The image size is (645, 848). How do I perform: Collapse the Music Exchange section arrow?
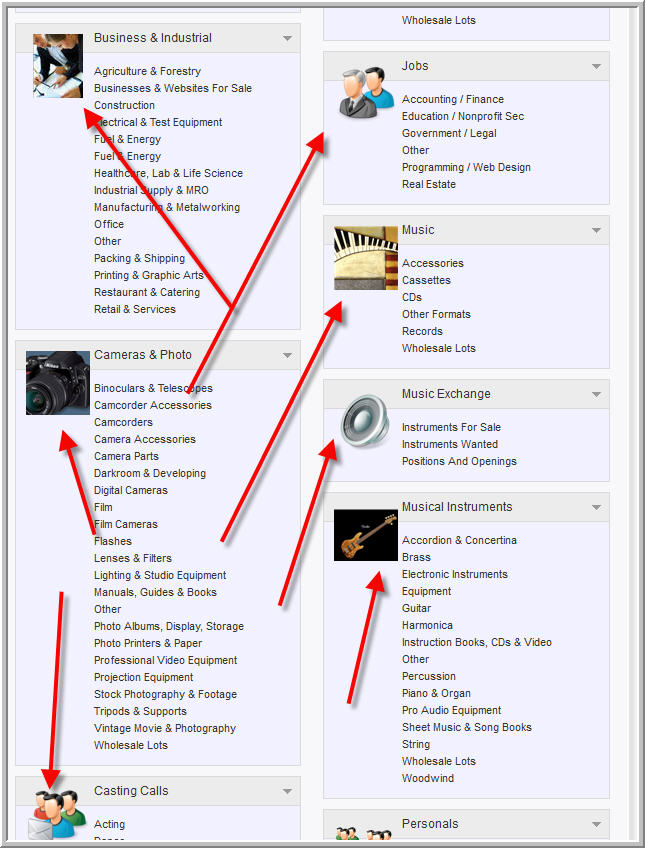(x=596, y=394)
